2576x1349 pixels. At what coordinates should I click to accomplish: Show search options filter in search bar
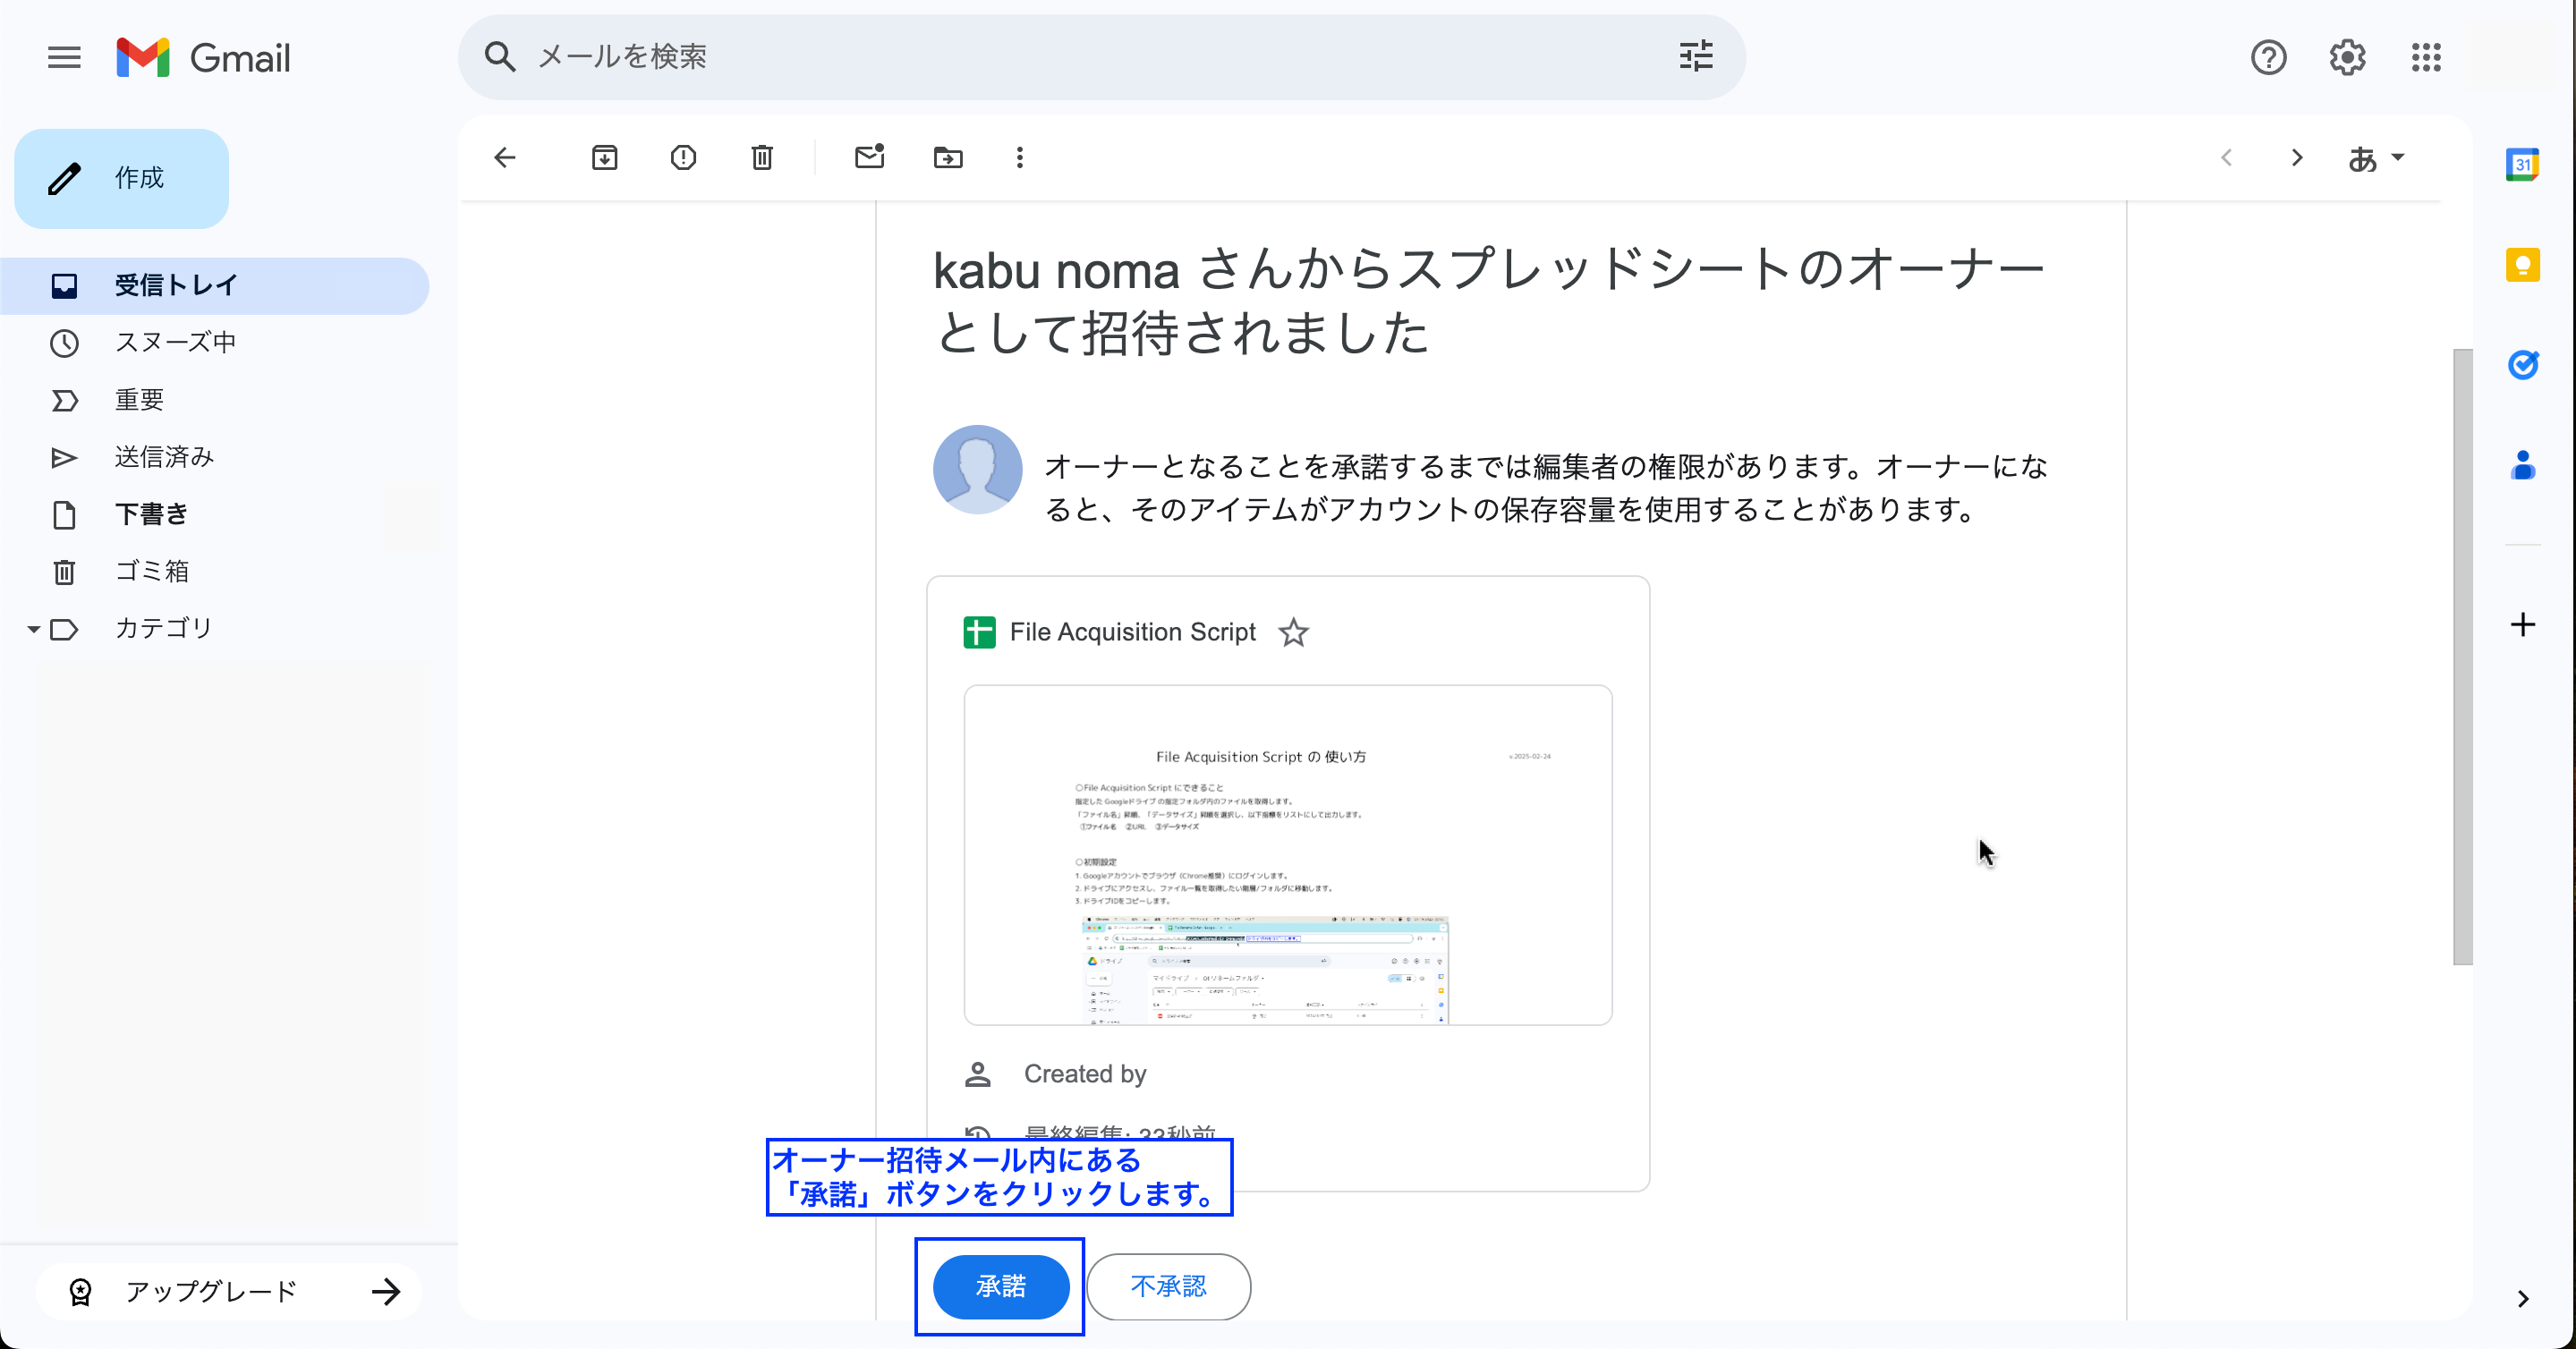[x=1696, y=56]
